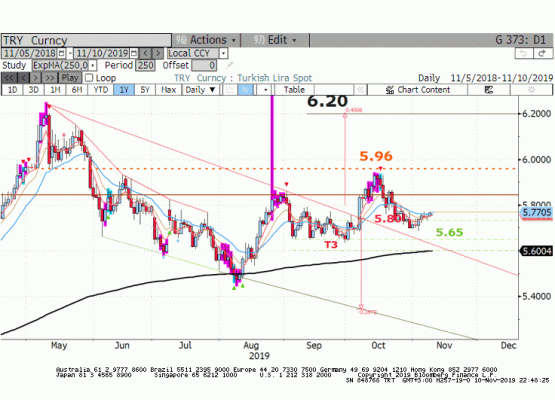Open the Daily periodicity dropdown
The image size is (555, 400).
(x=201, y=90)
